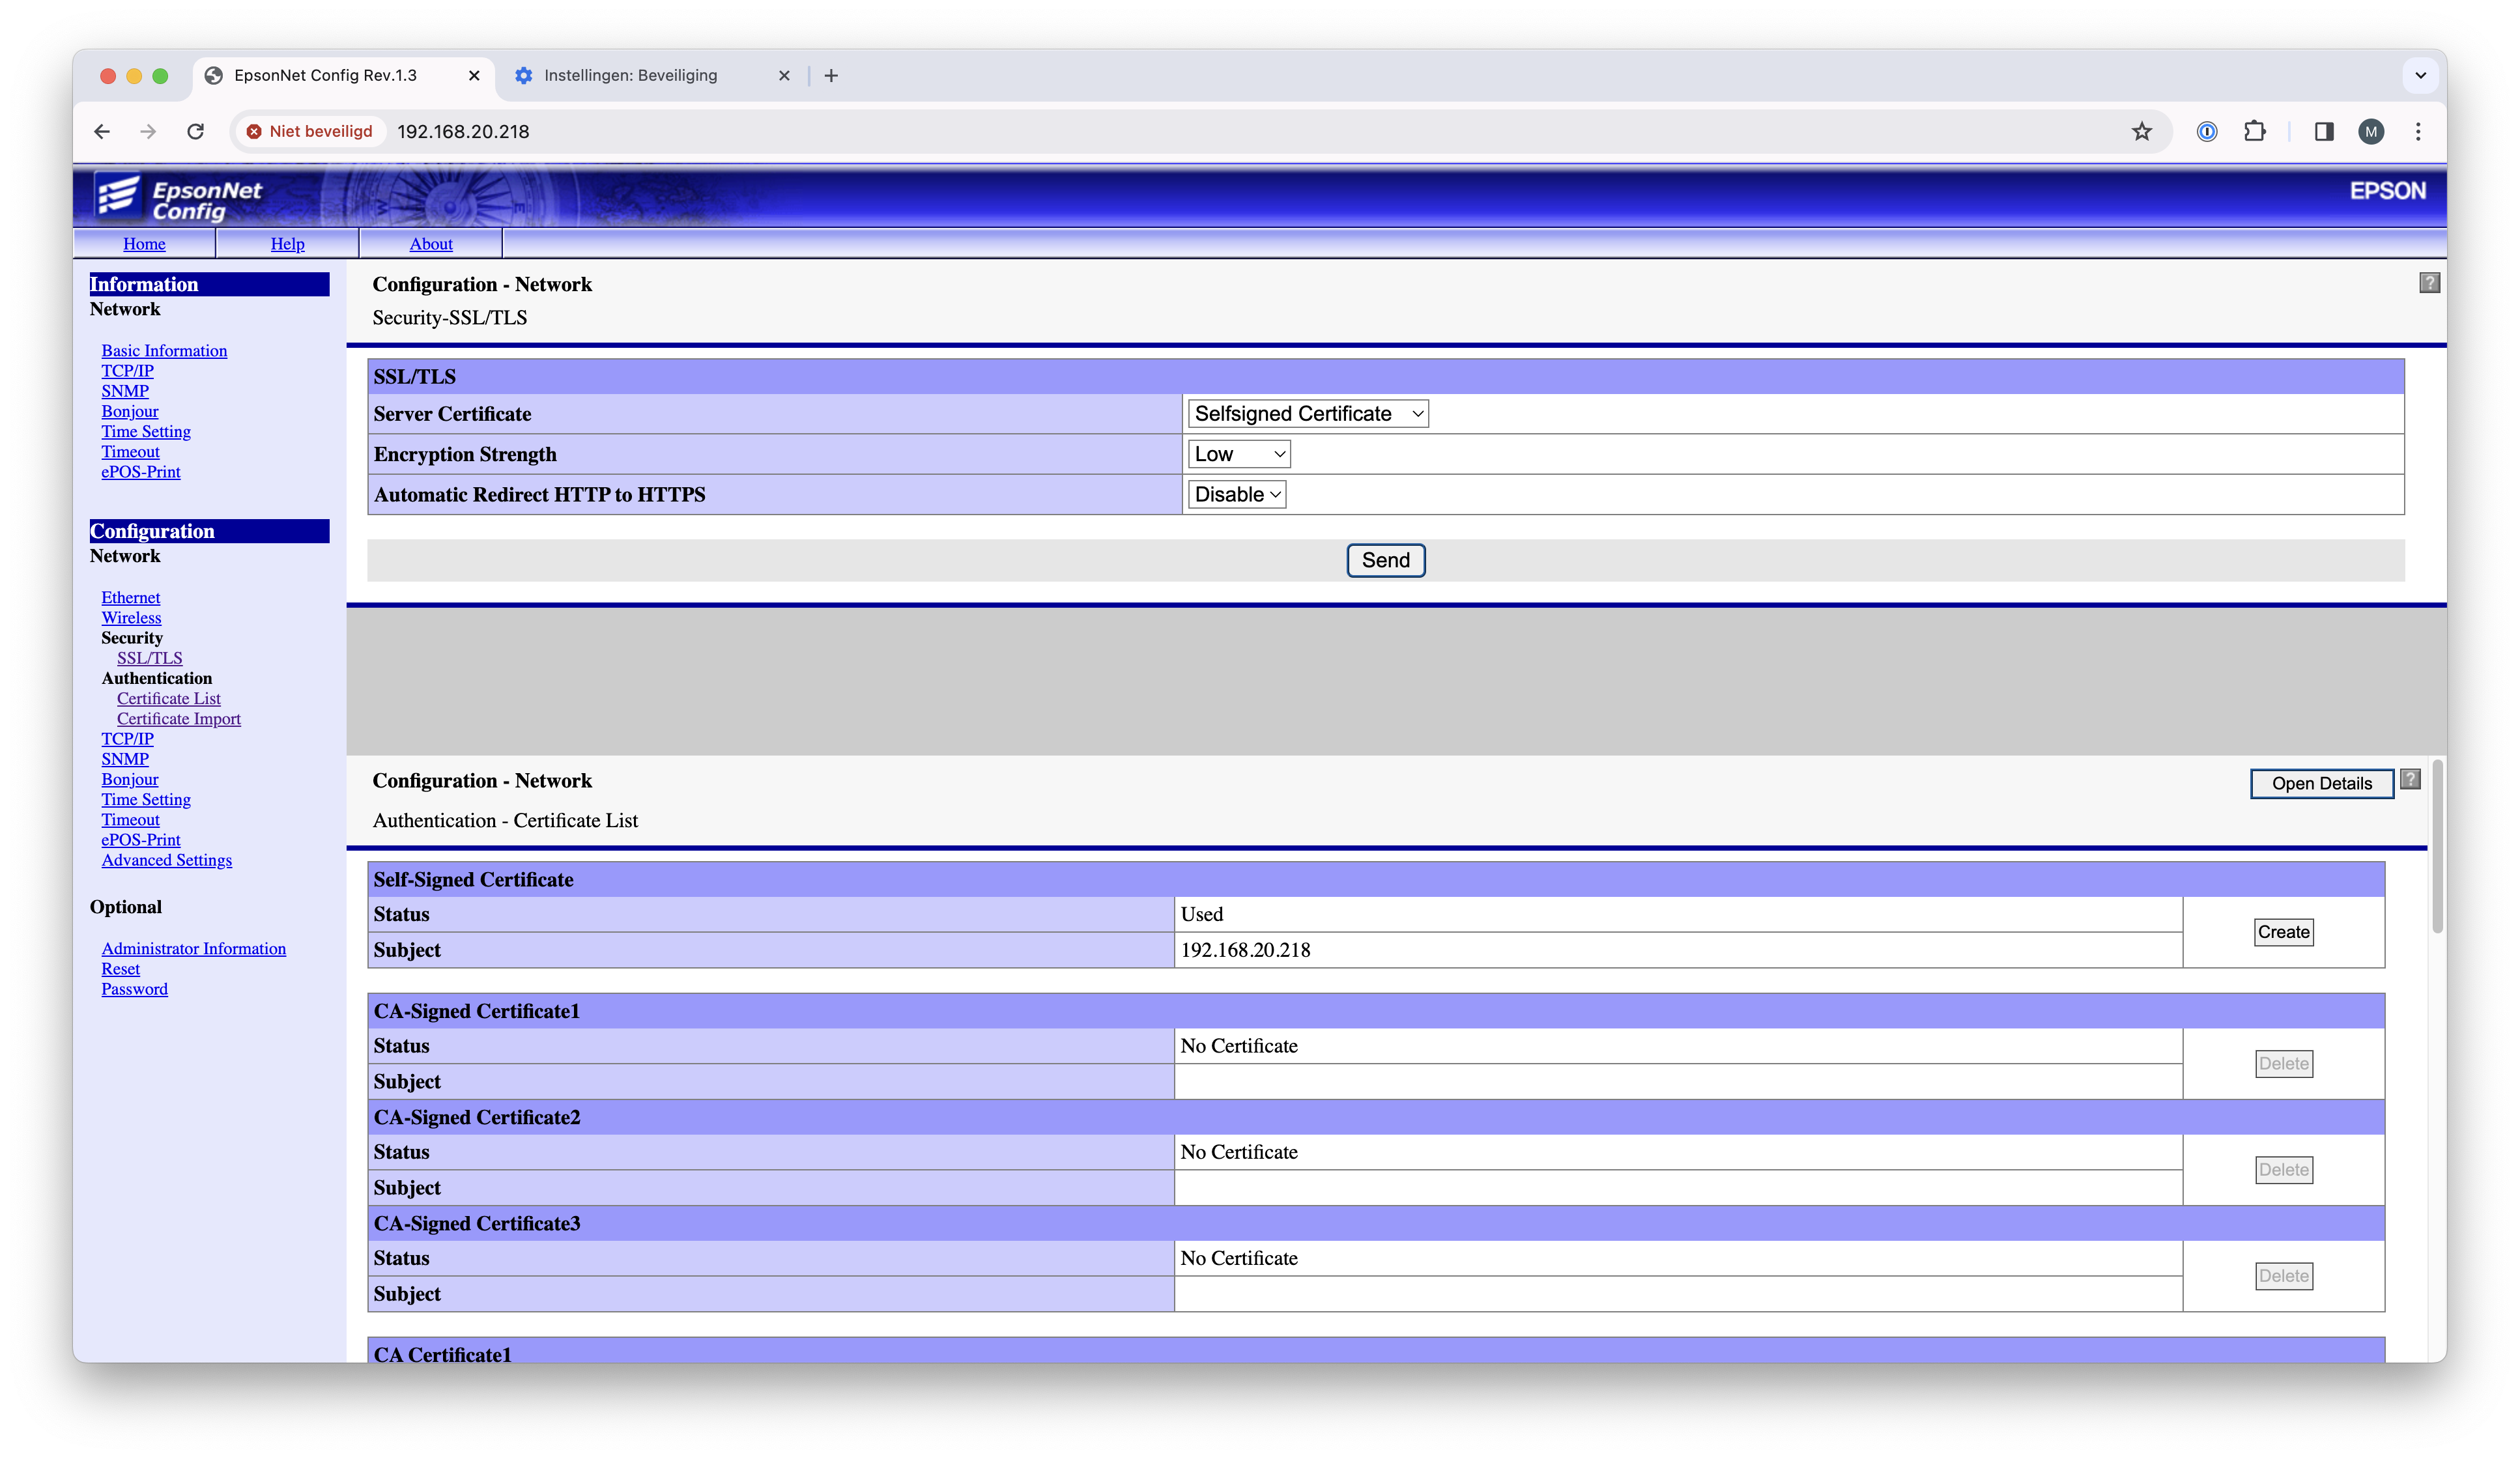Viewport: 2520px width, 1459px height.
Task: Open the Encryption Strength dropdown
Action: point(1239,454)
